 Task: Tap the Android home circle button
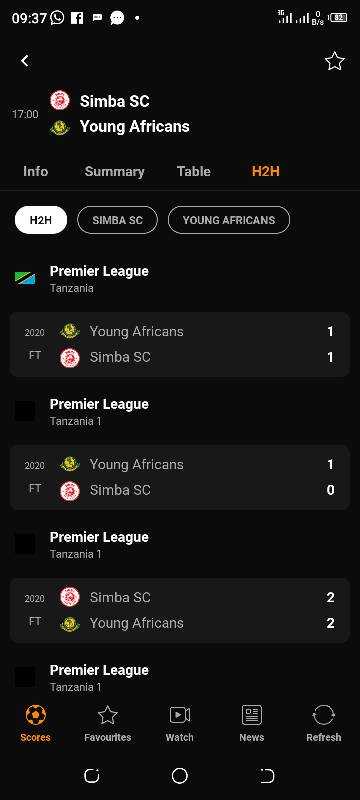pyautogui.click(x=179, y=776)
